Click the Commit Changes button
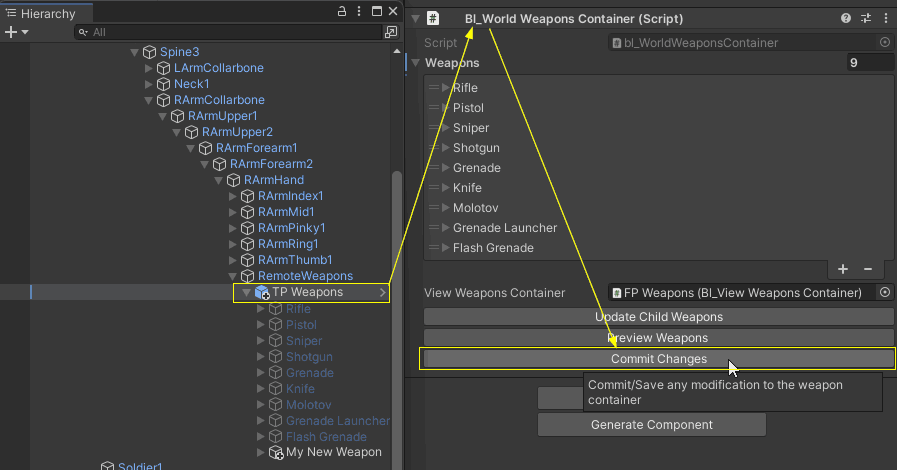The height and width of the screenshot is (470, 897). pos(658,359)
